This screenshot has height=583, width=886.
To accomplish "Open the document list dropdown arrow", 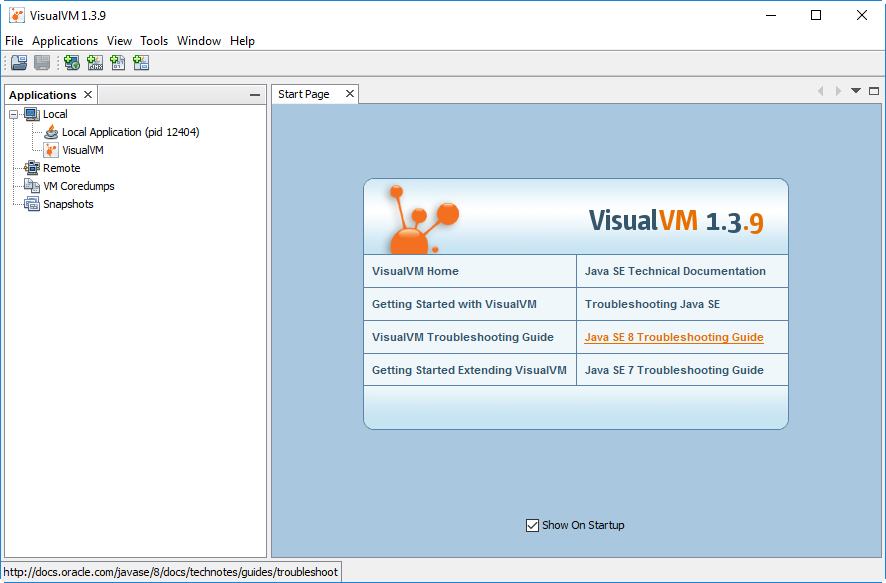I will 856,91.
